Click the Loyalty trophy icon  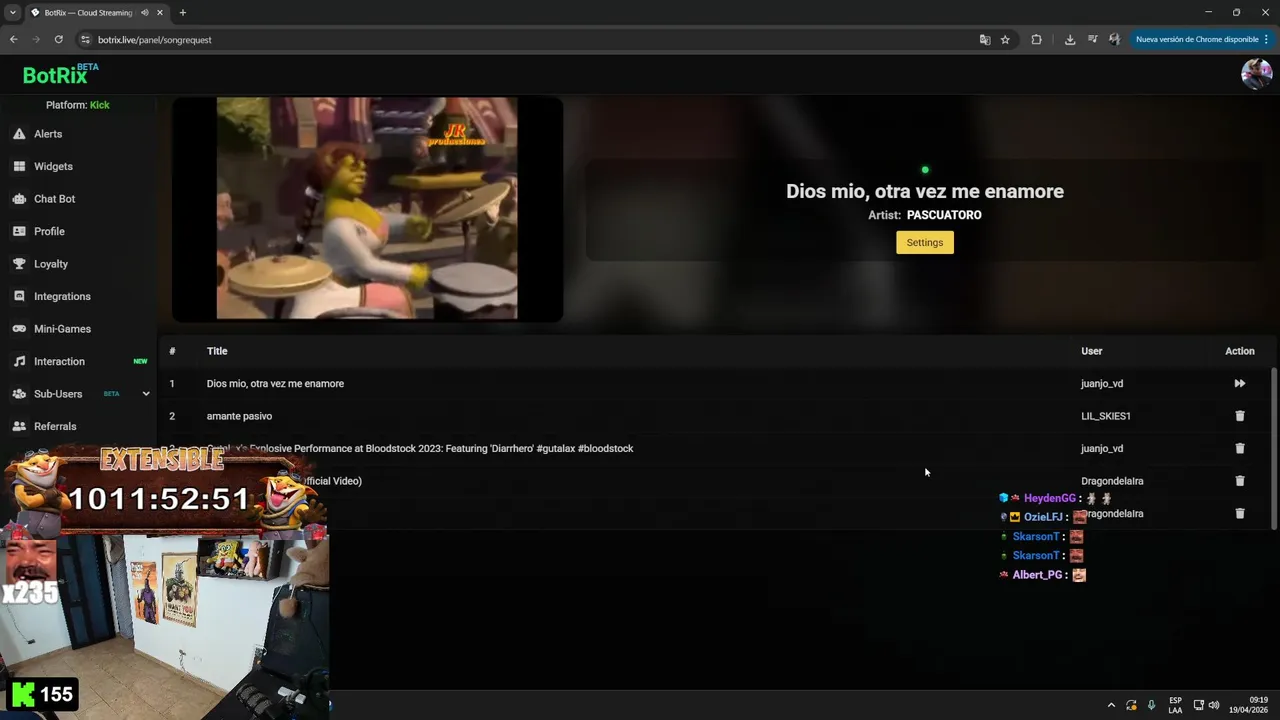coord(19,264)
